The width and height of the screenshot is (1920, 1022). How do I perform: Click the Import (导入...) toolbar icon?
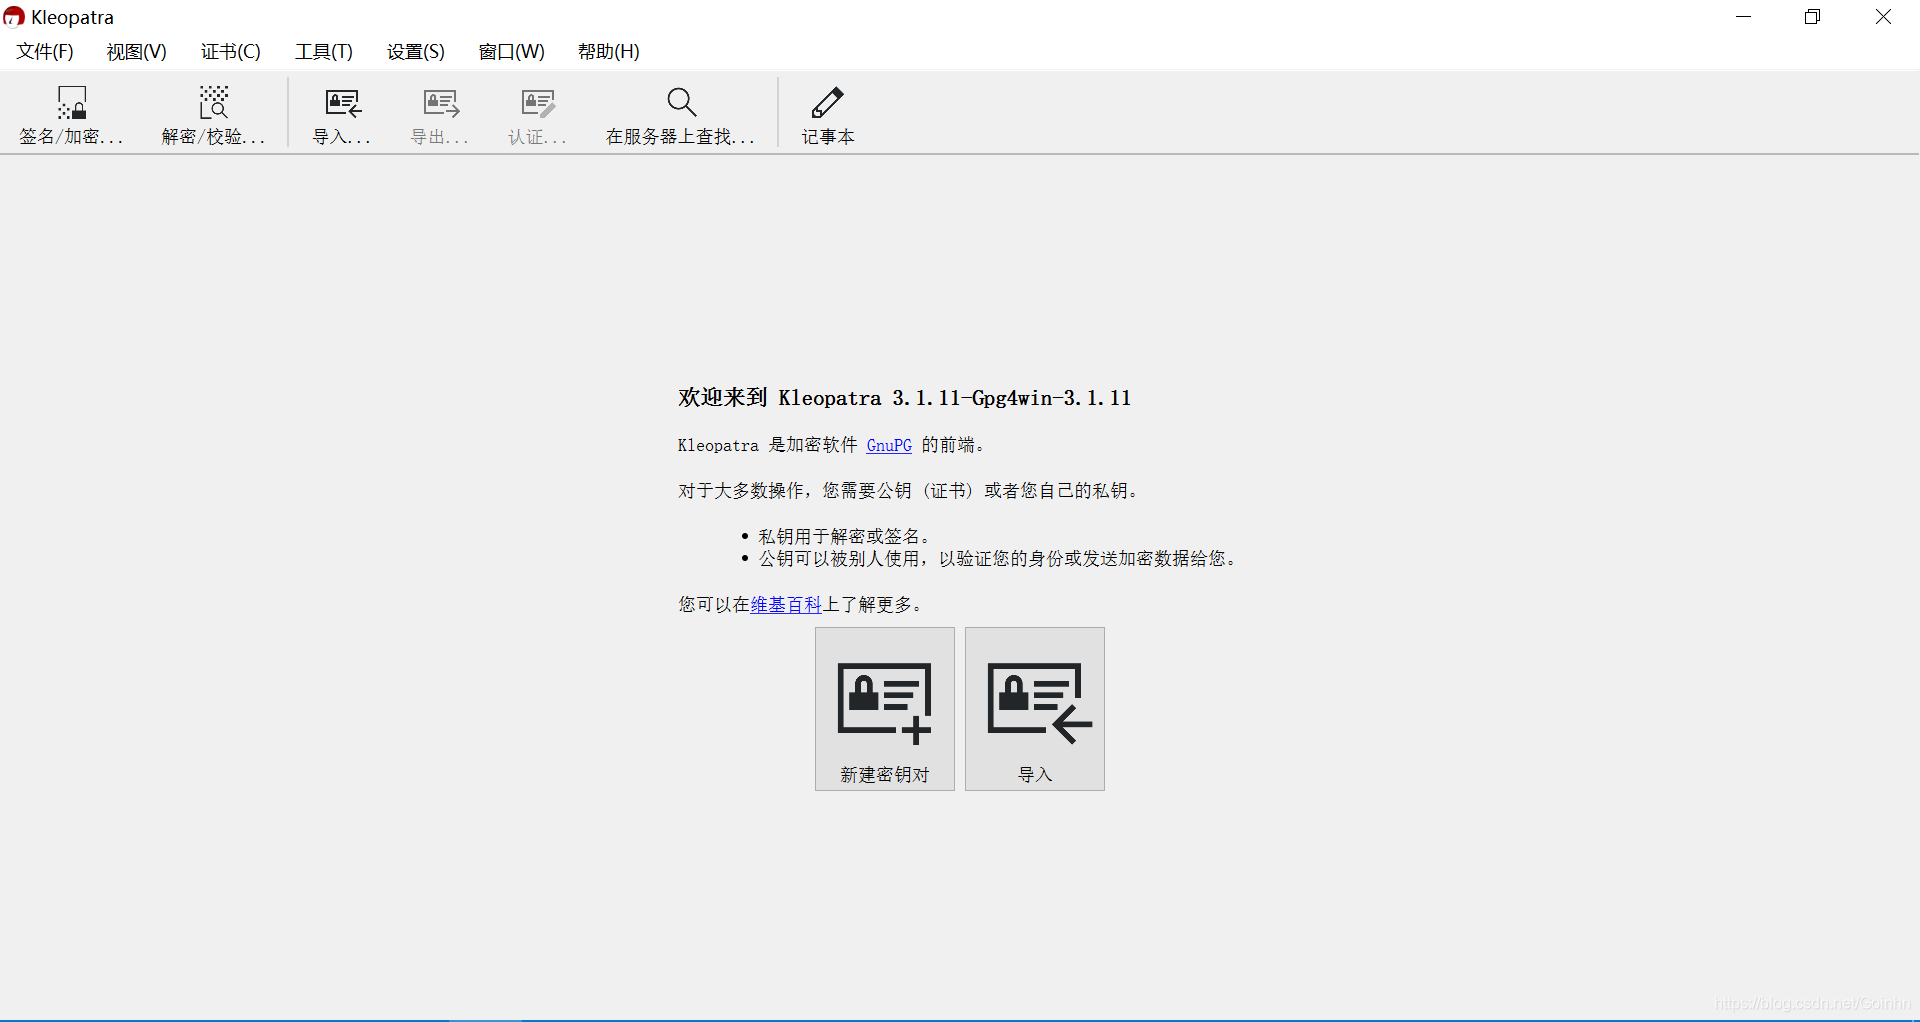342,103
